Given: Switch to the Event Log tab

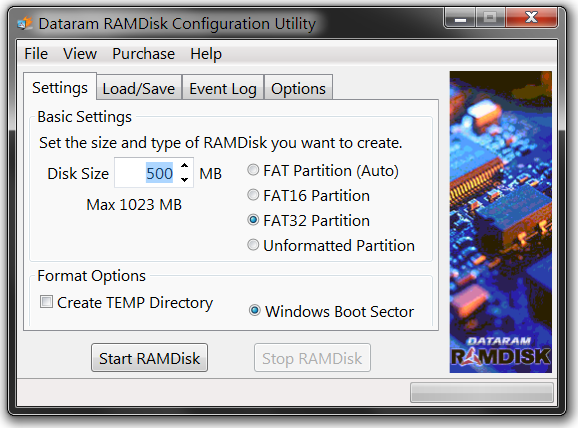Looking at the screenshot, I should click(223, 88).
